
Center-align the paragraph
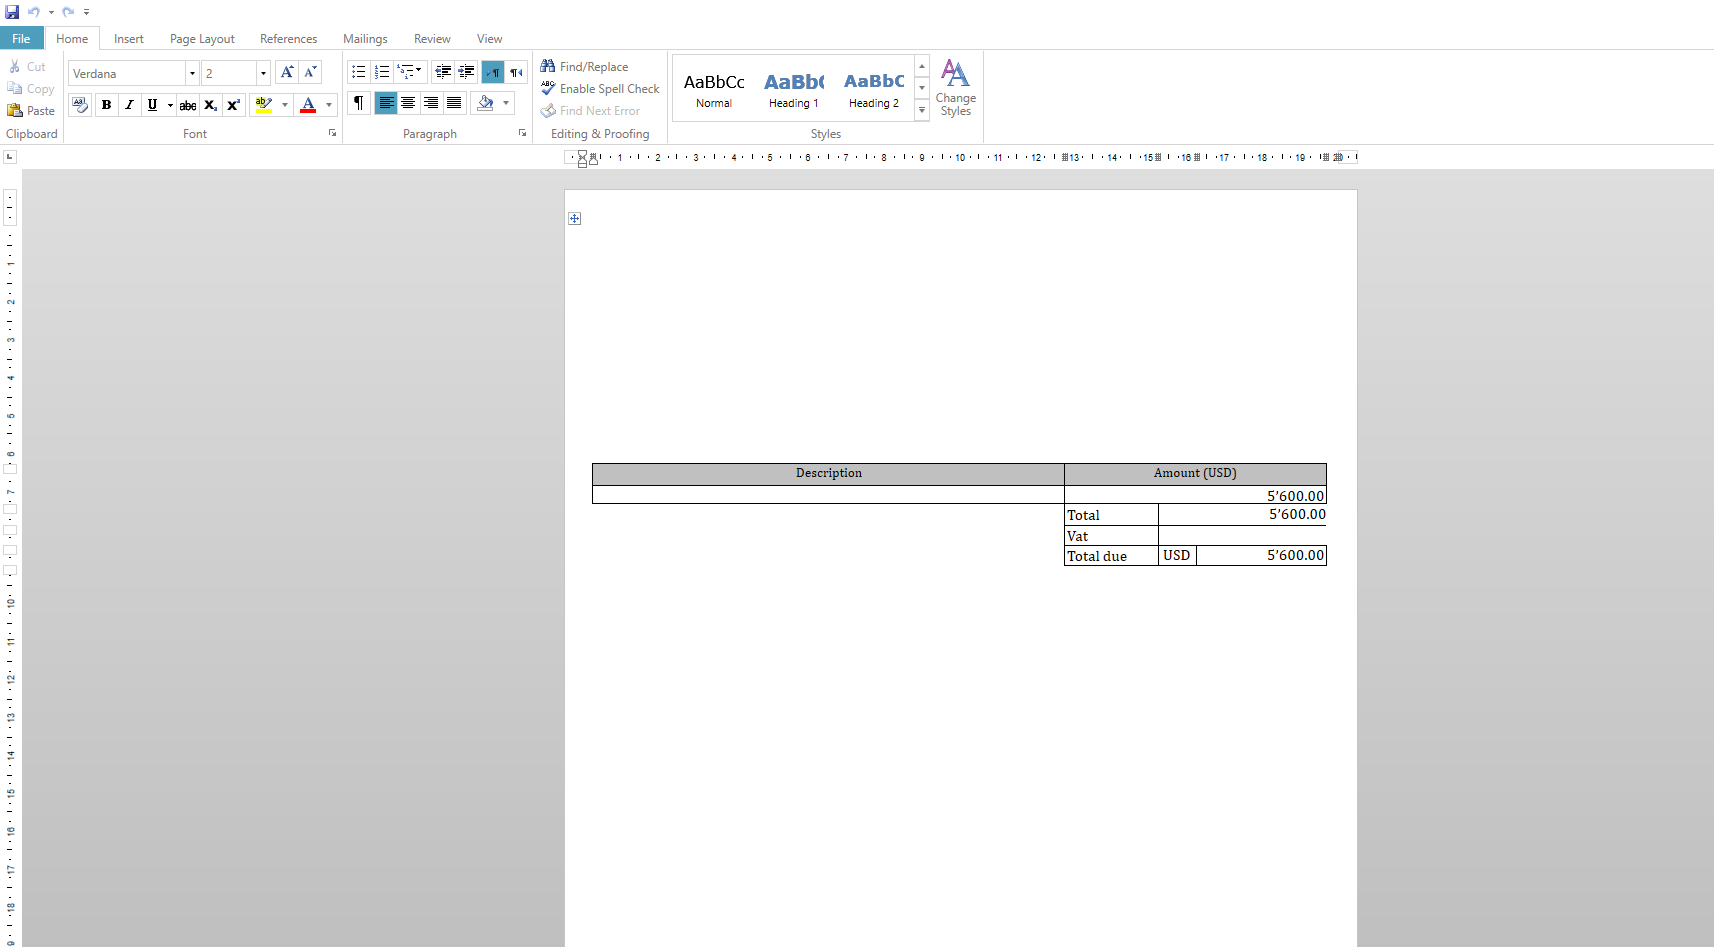pos(408,103)
